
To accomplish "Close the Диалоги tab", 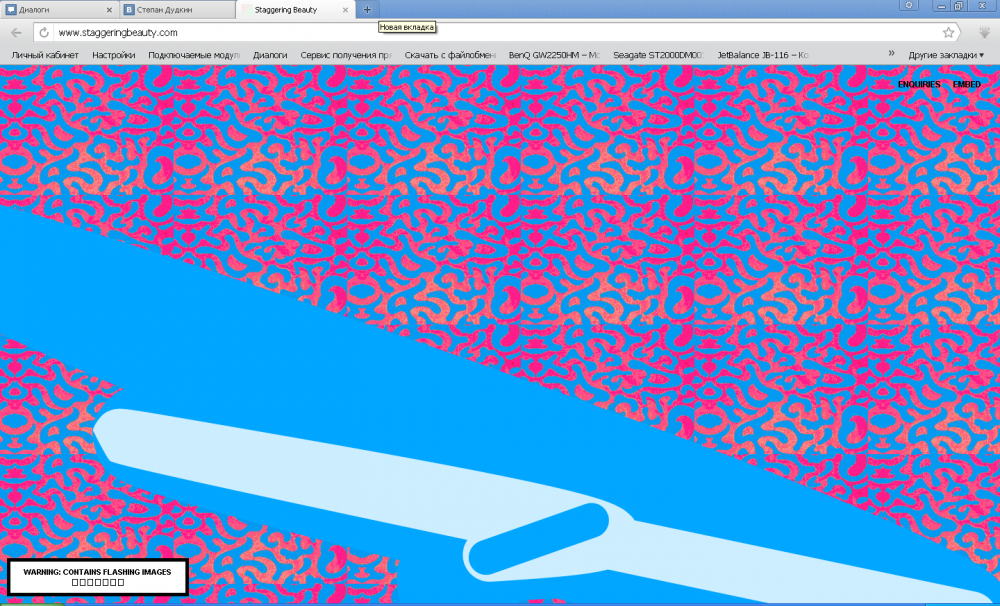I will click(109, 9).
